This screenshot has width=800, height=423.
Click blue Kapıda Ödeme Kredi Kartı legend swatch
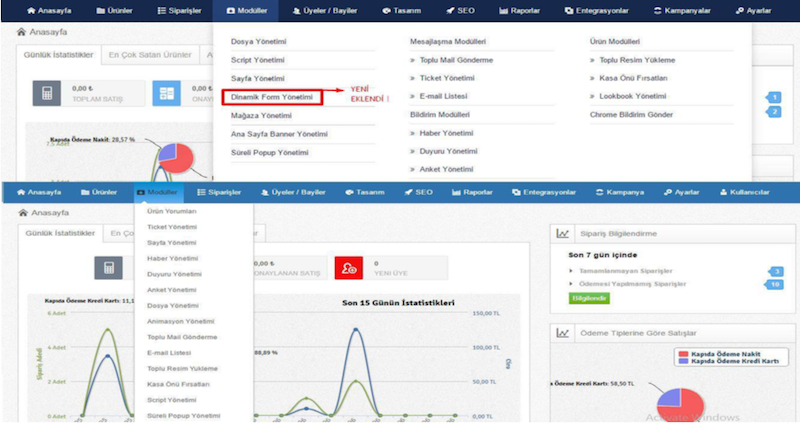[684, 361]
